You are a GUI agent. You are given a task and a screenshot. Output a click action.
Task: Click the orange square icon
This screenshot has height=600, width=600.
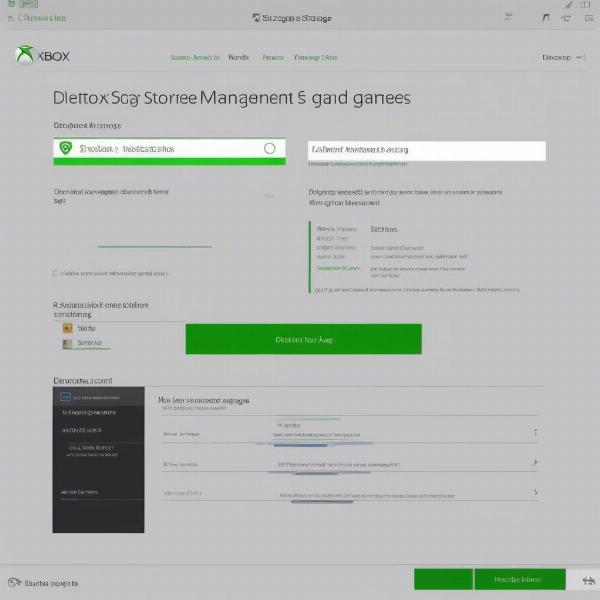click(x=67, y=328)
